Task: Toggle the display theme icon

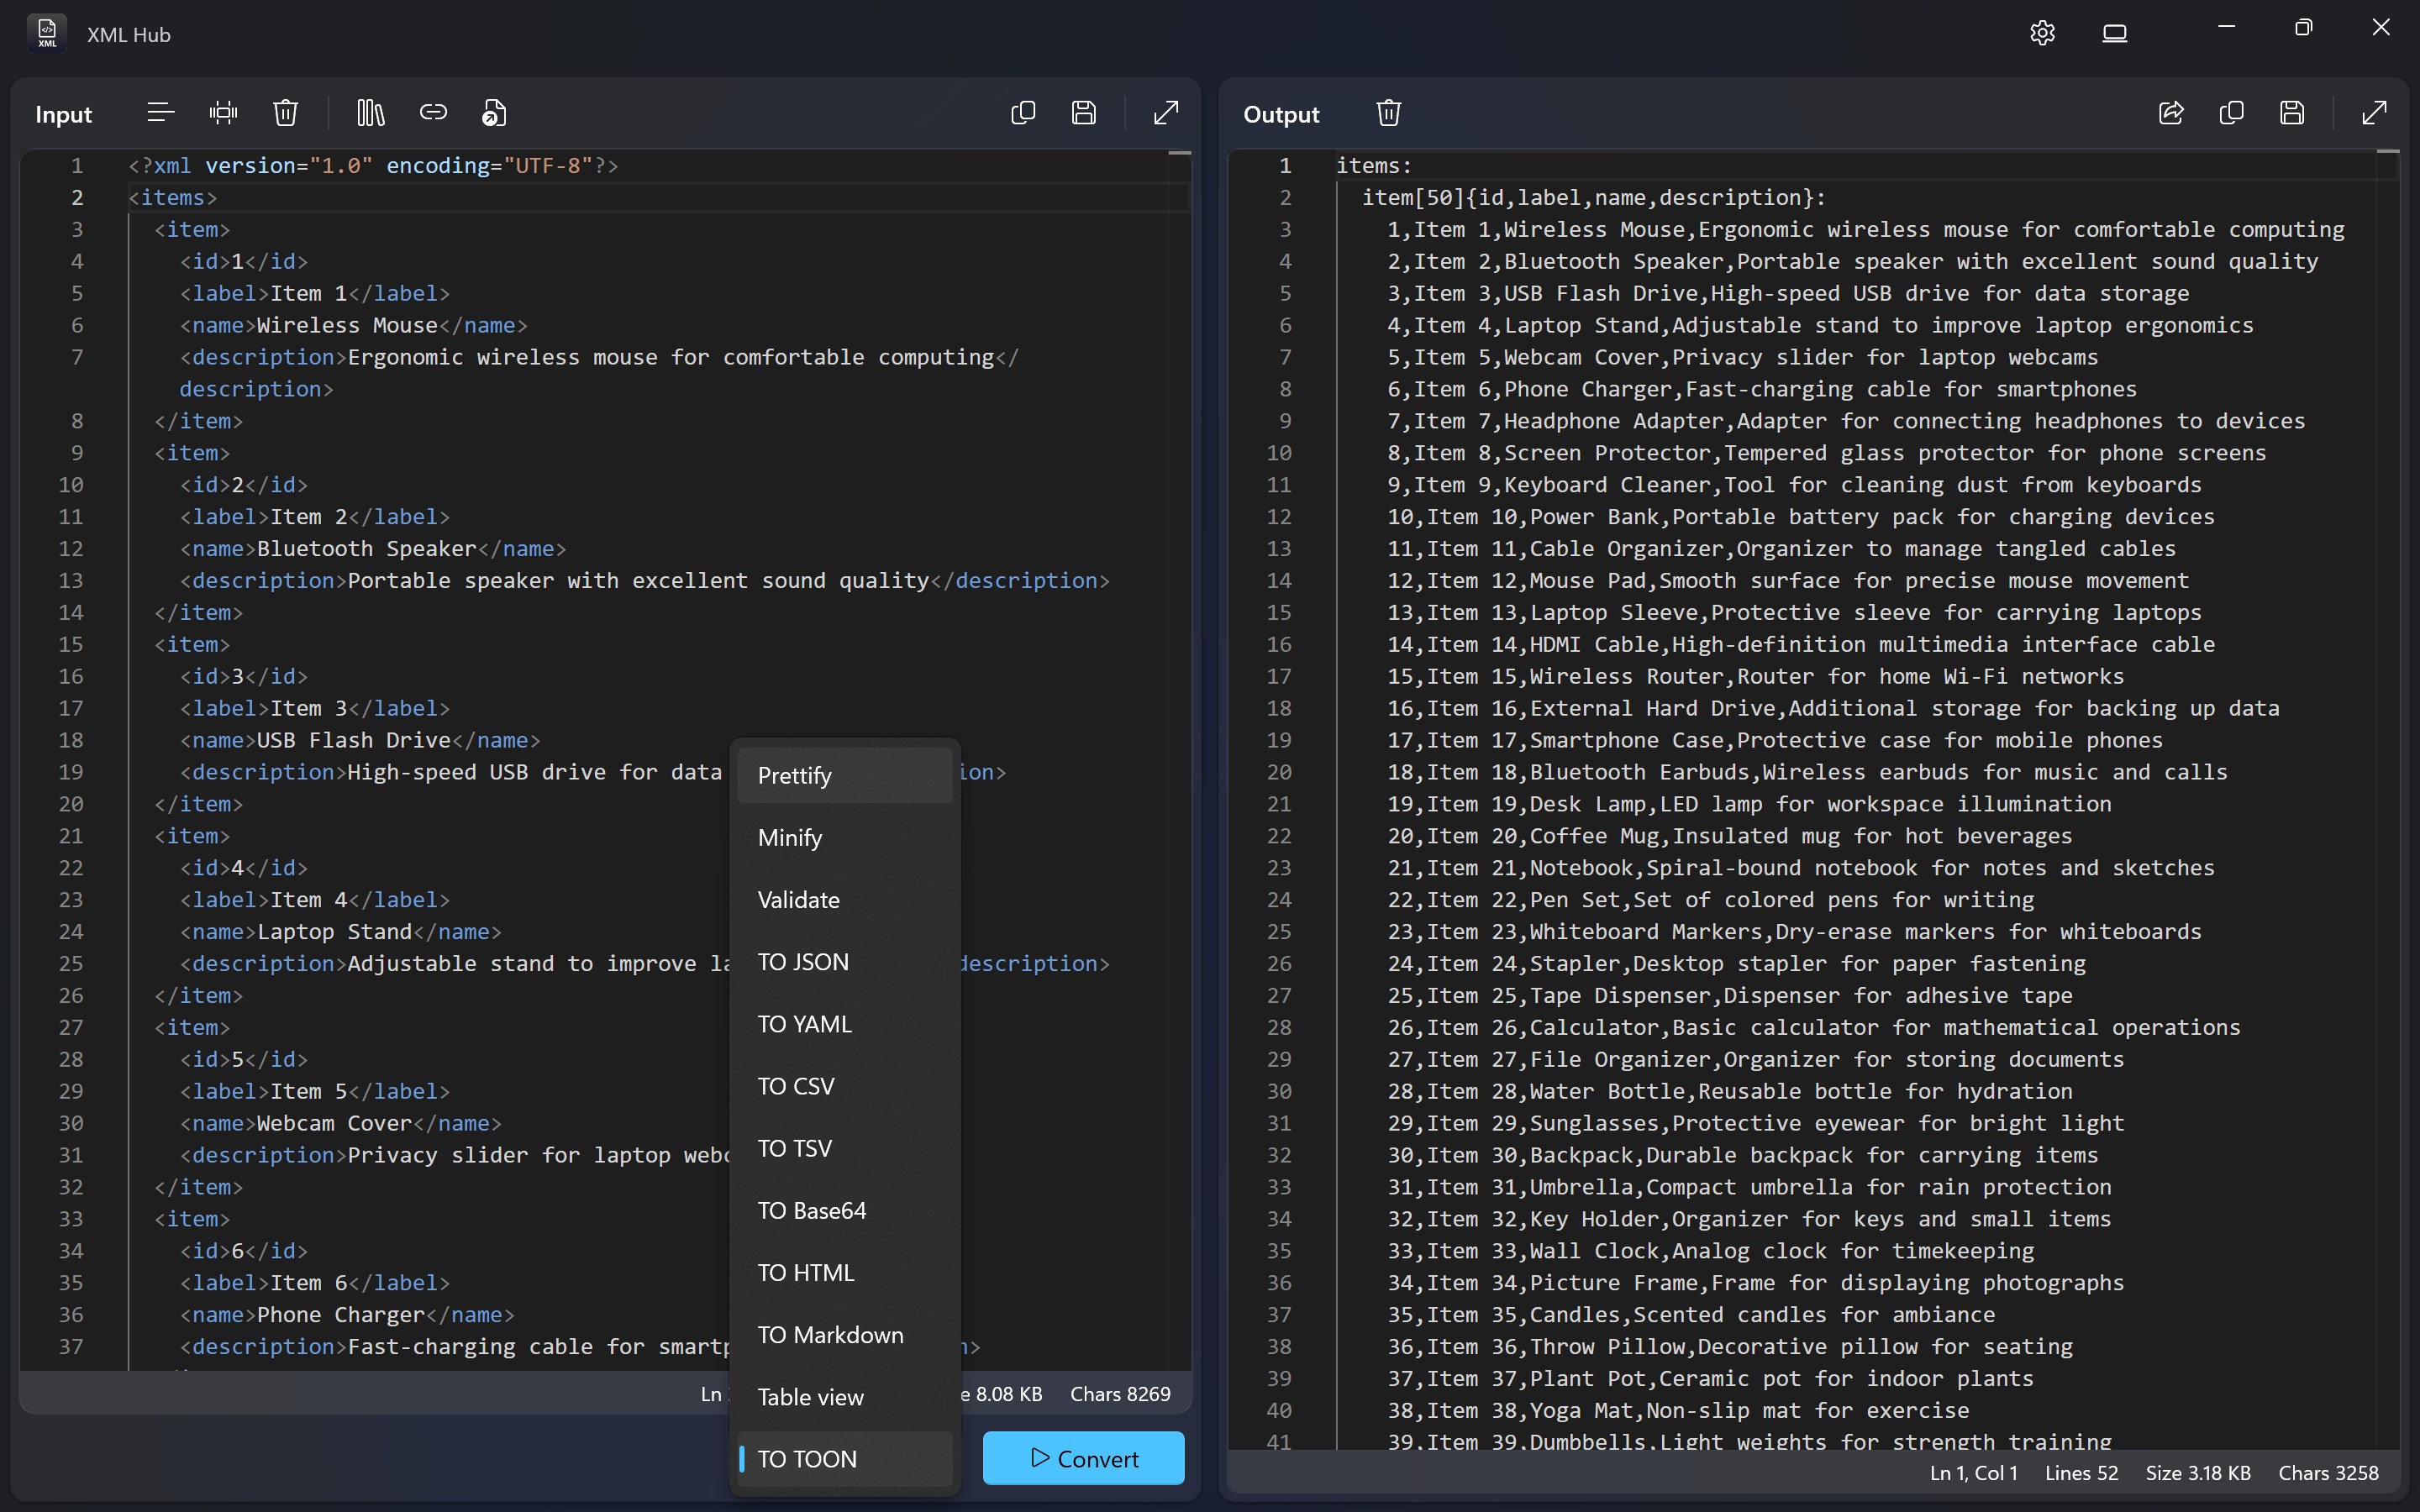Action: pos(2116,31)
